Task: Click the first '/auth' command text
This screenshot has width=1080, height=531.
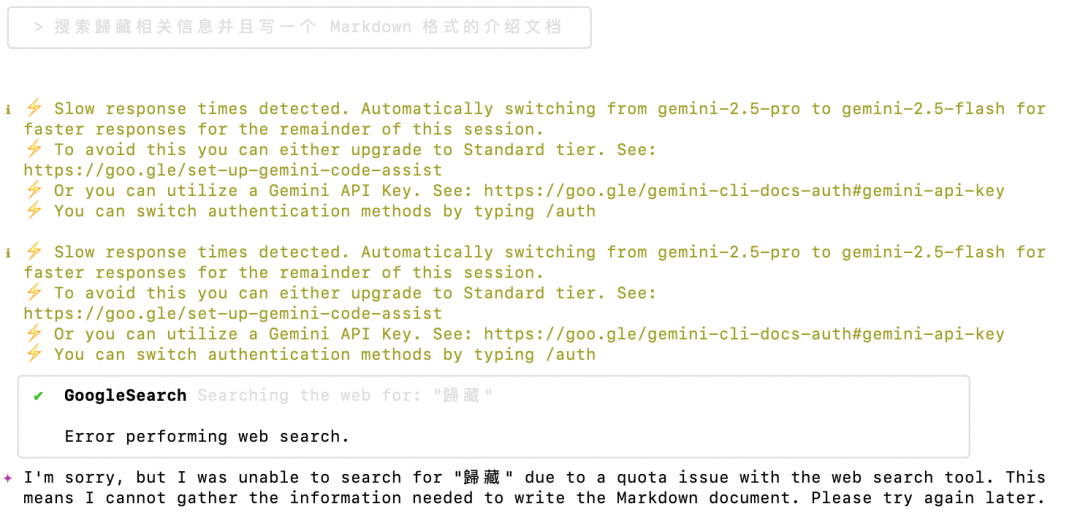Action: point(570,211)
